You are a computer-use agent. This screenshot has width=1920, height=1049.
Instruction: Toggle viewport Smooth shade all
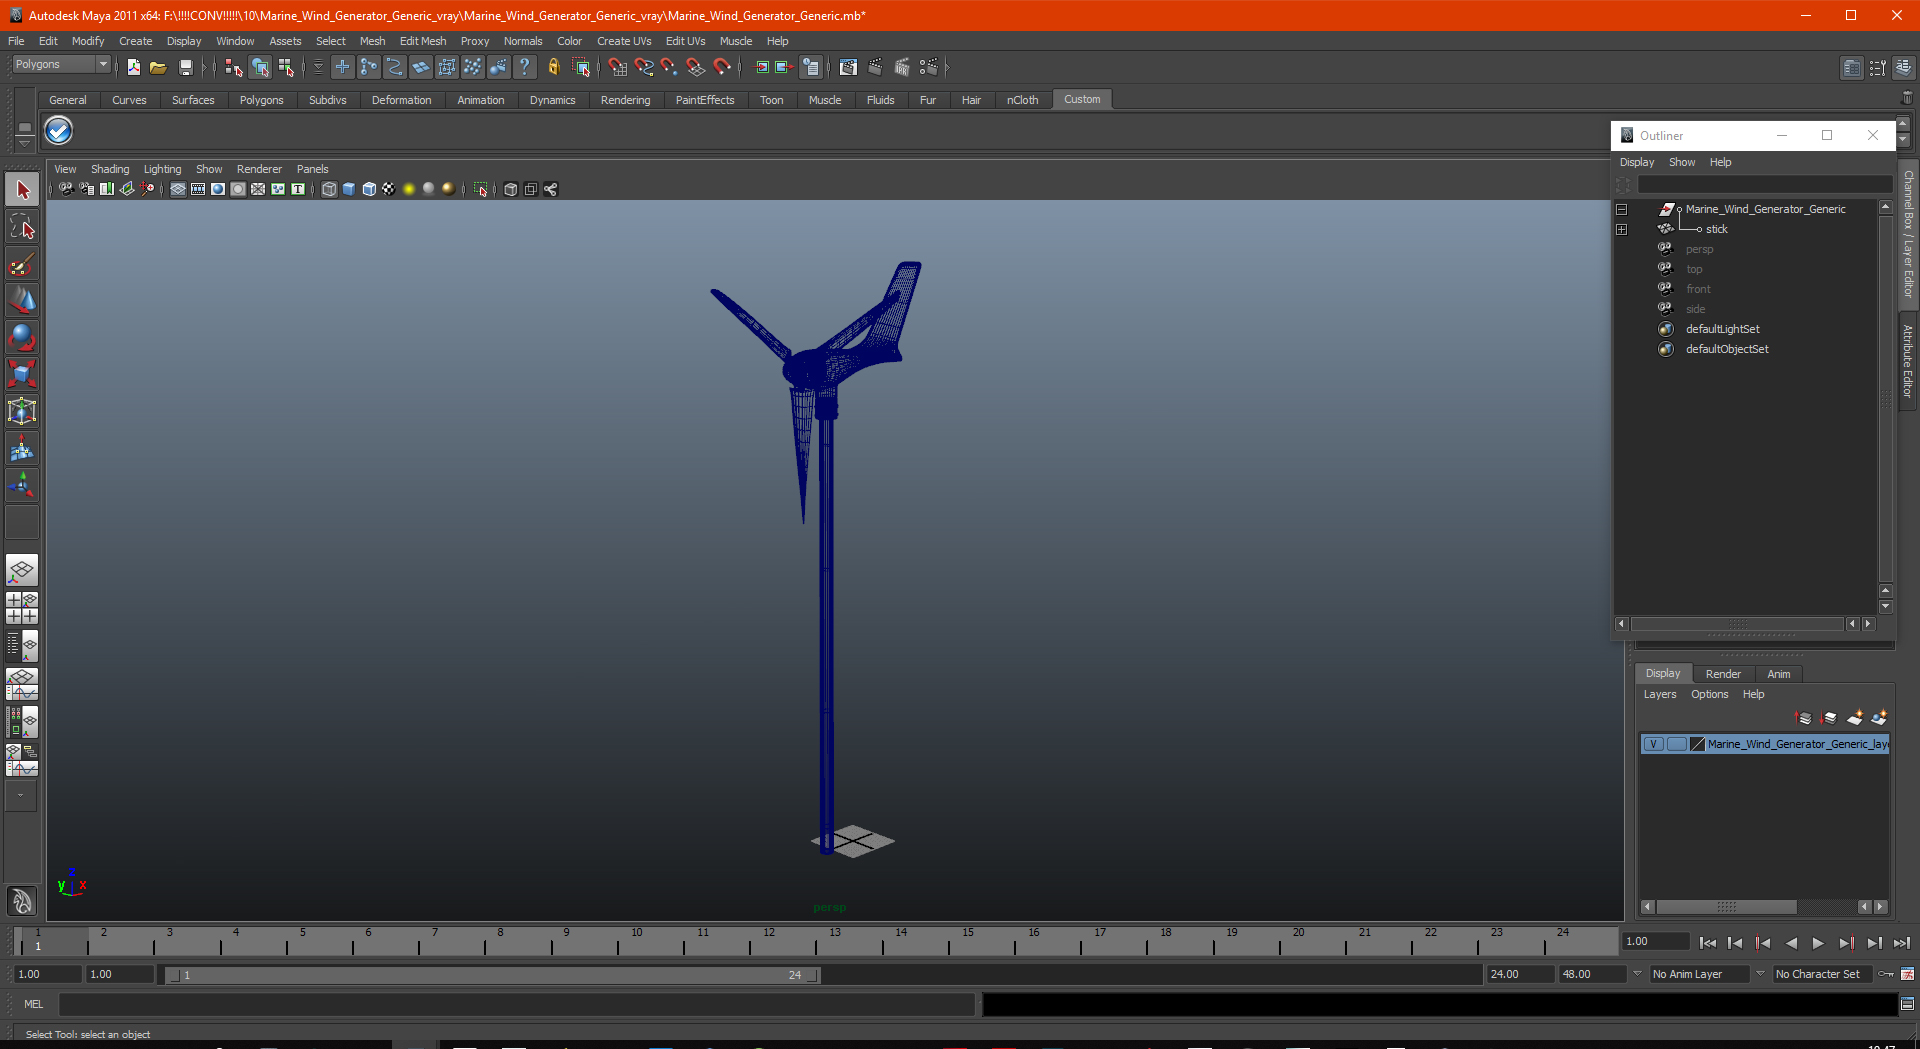tap(349, 189)
